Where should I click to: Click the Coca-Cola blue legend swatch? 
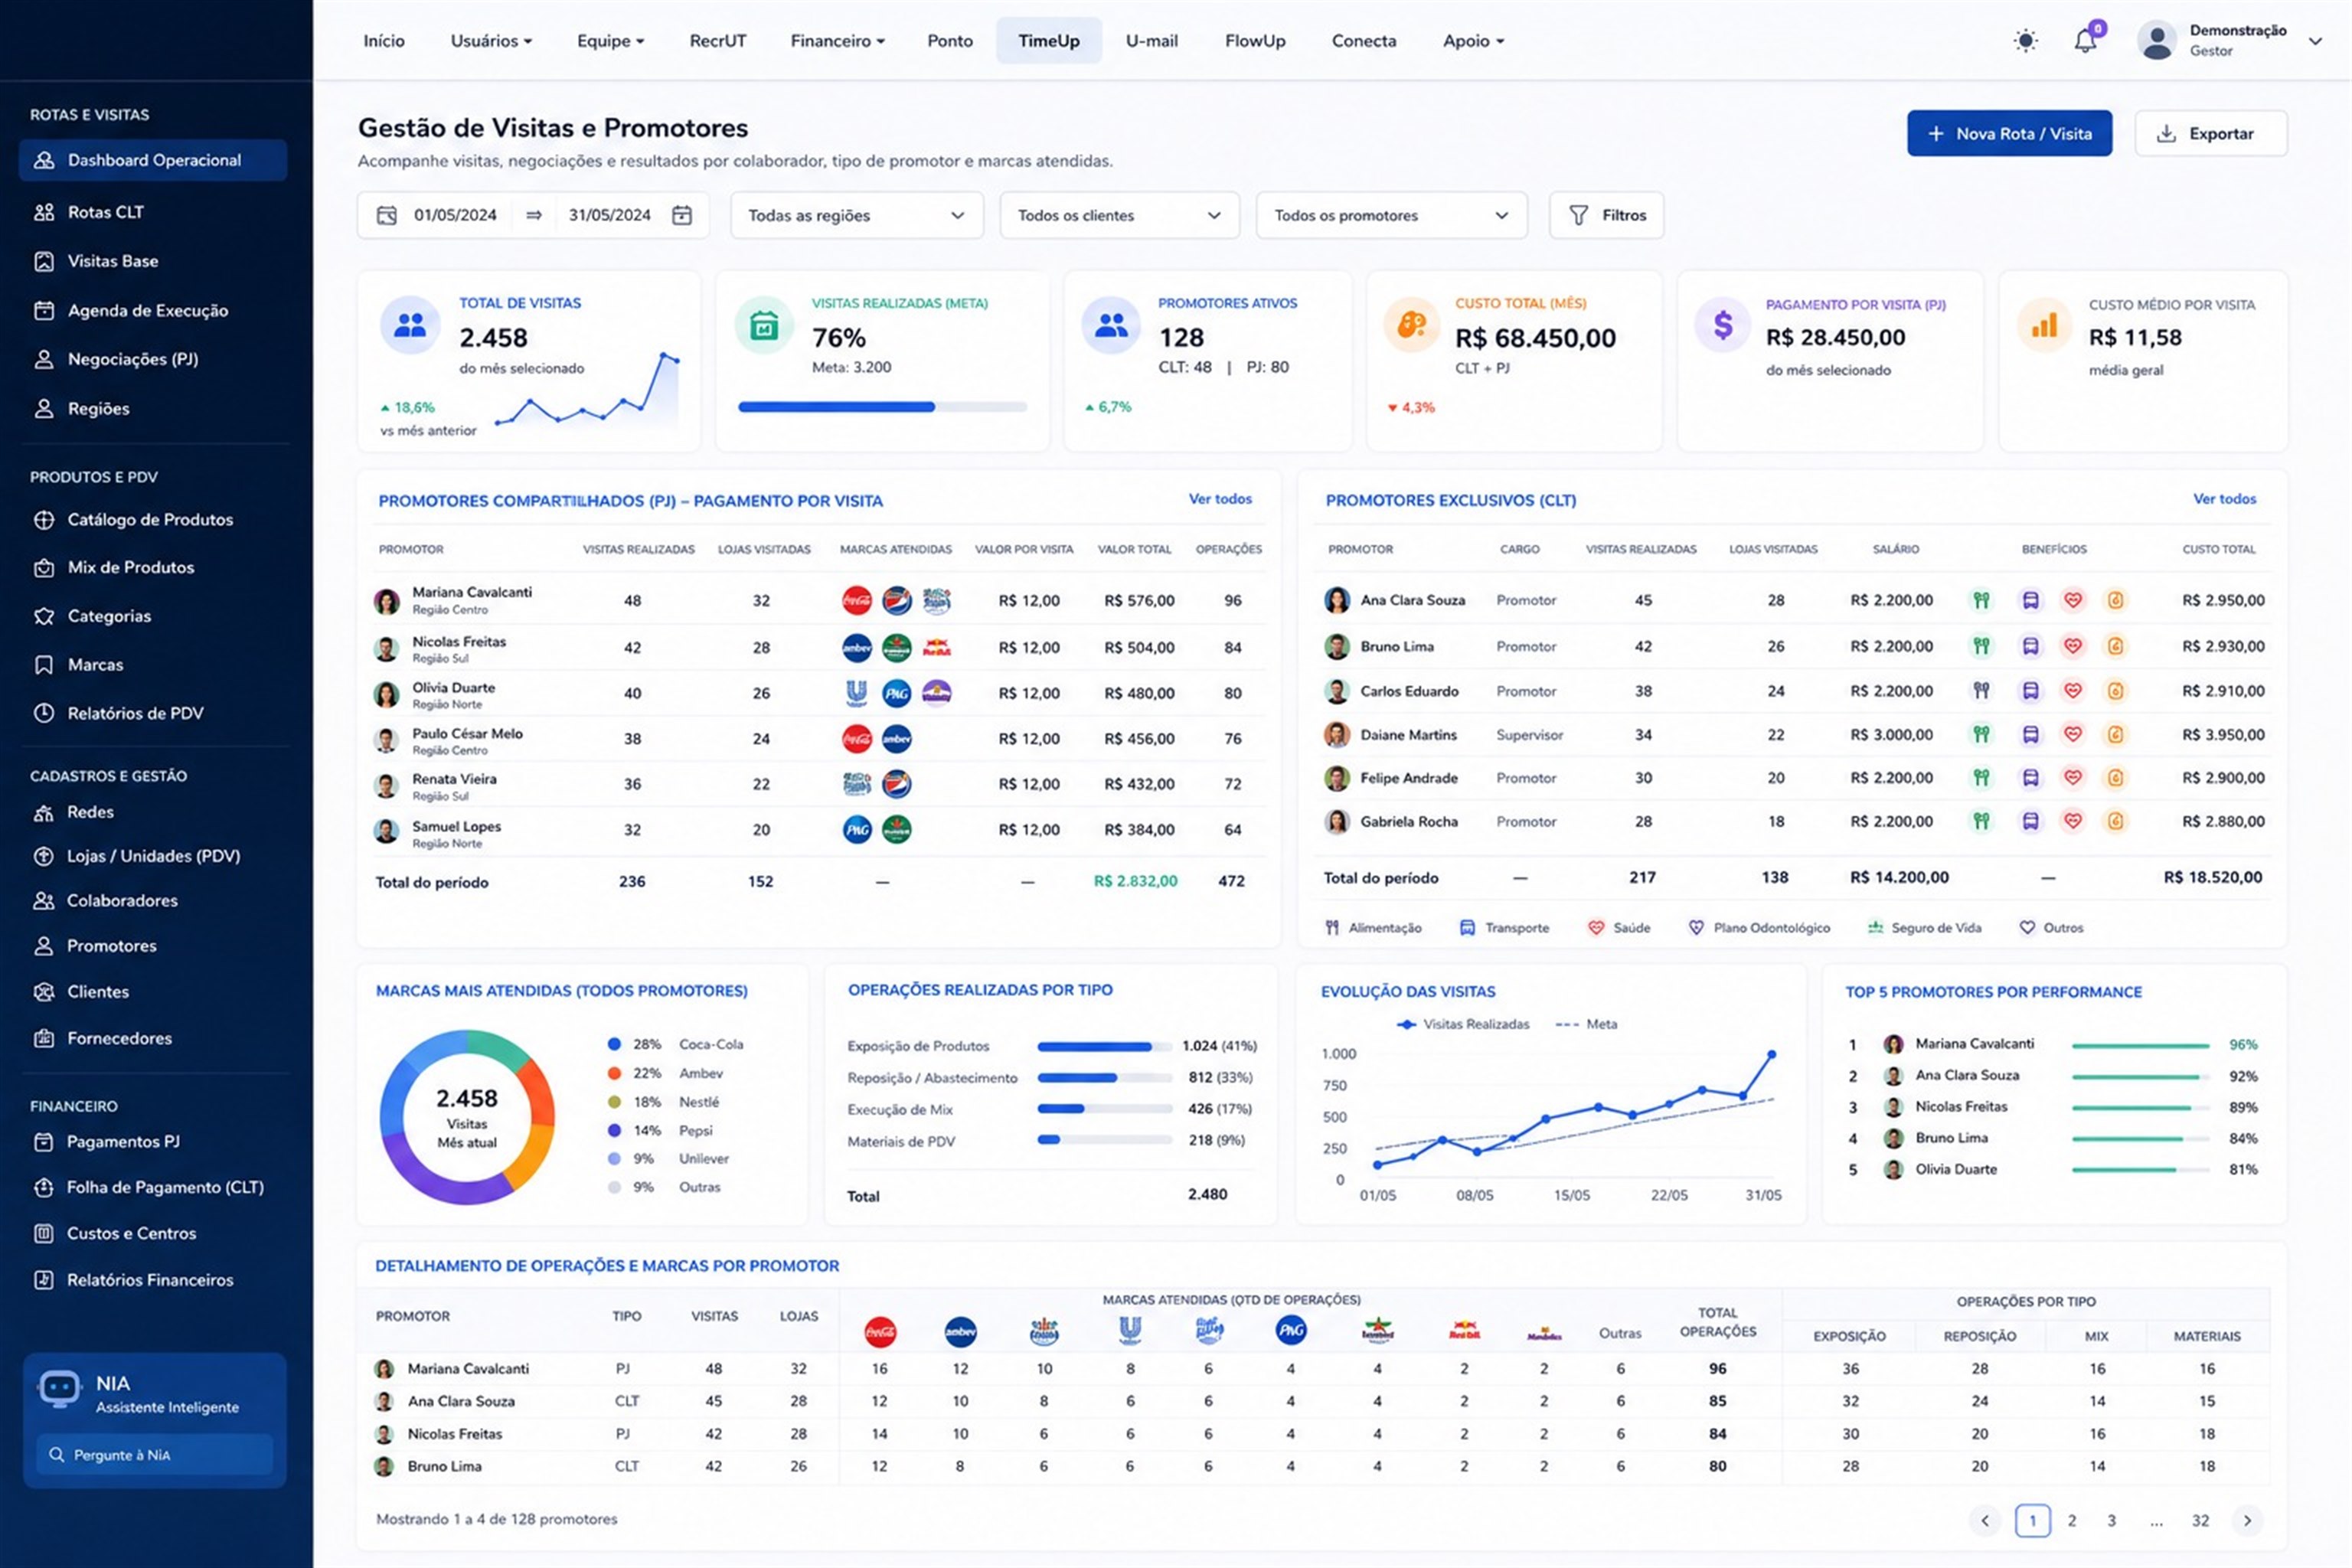614,1045
